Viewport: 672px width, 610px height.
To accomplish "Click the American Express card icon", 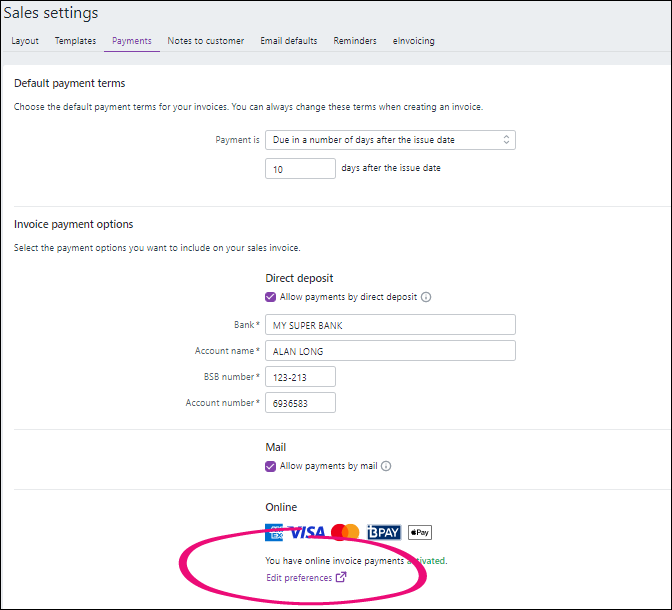I will 275,532.
